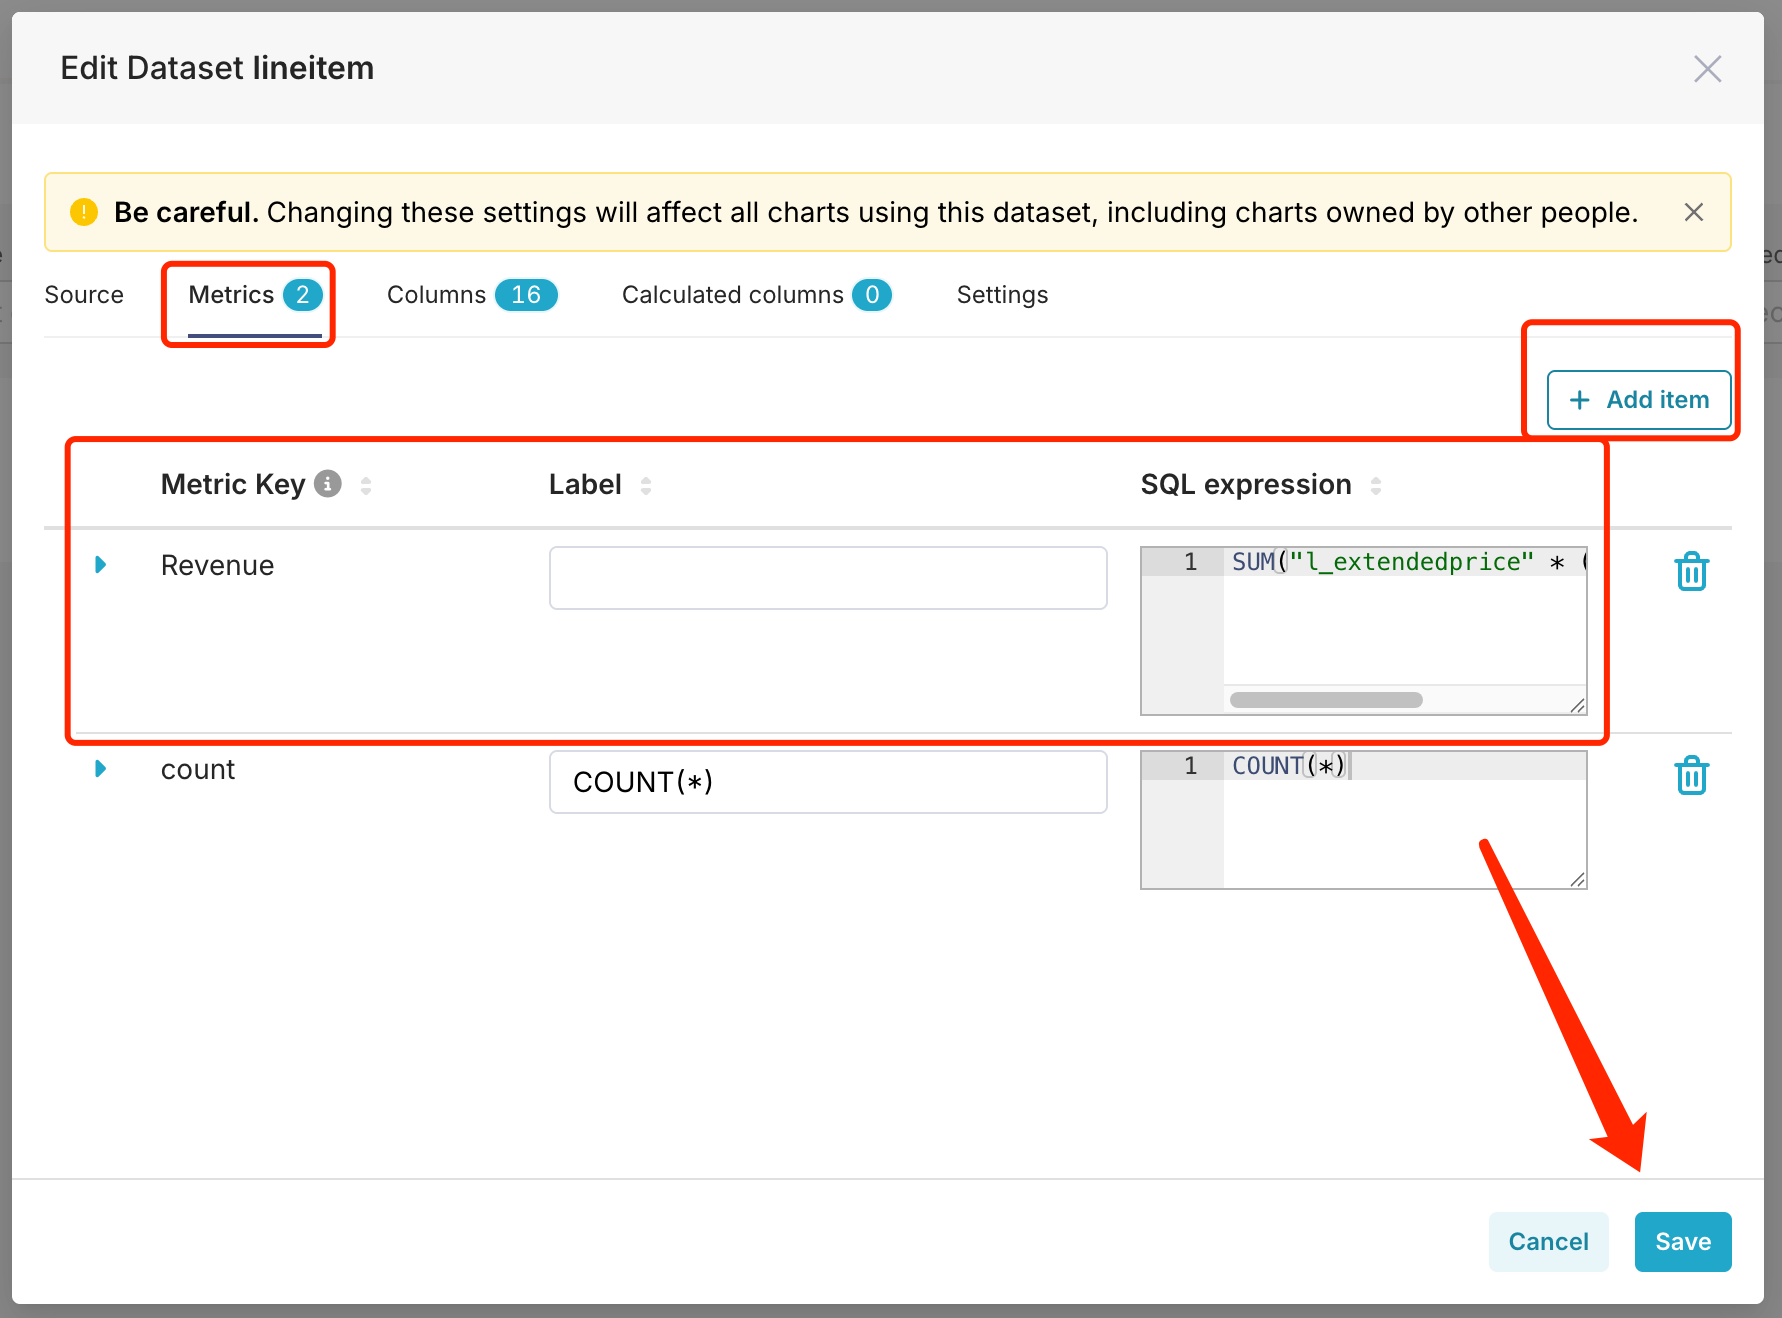Dismiss the Be careful warning banner
This screenshot has width=1782, height=1318.
point(1693,212)
